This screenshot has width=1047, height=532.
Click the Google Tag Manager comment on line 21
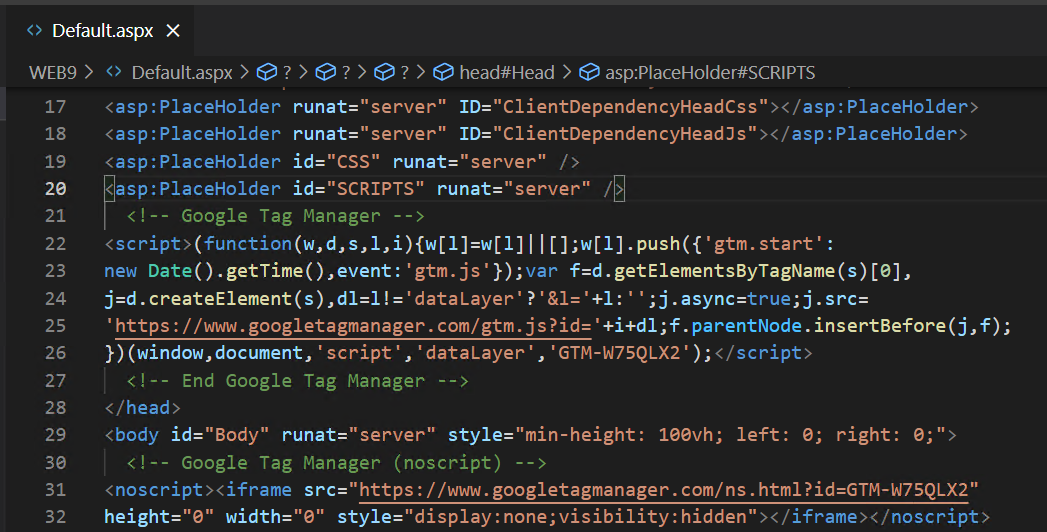276,216
